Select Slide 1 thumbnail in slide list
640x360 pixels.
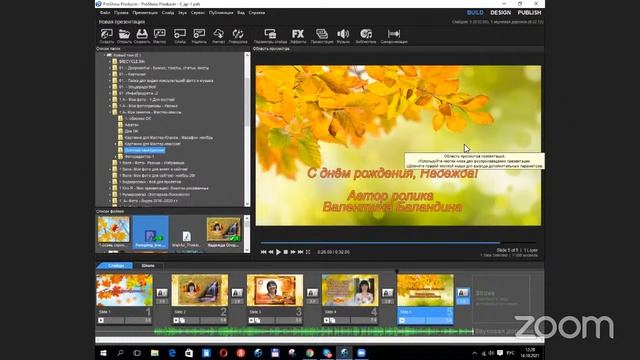click(124, 291)
